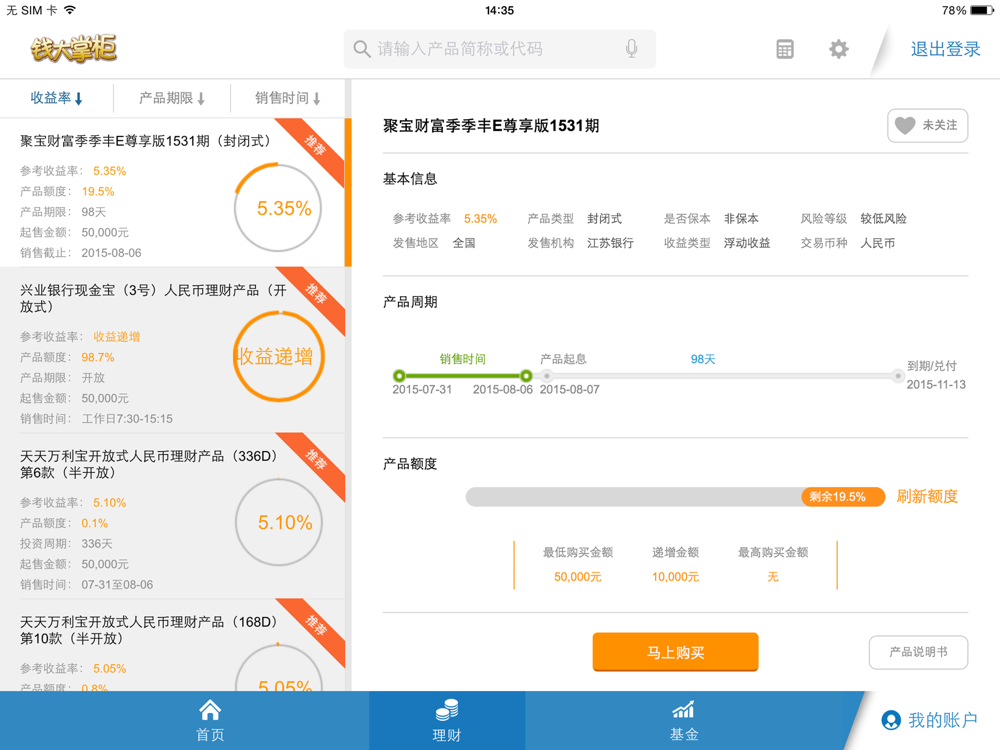Tap sale start marker 2015-07-31

[399, 376]
